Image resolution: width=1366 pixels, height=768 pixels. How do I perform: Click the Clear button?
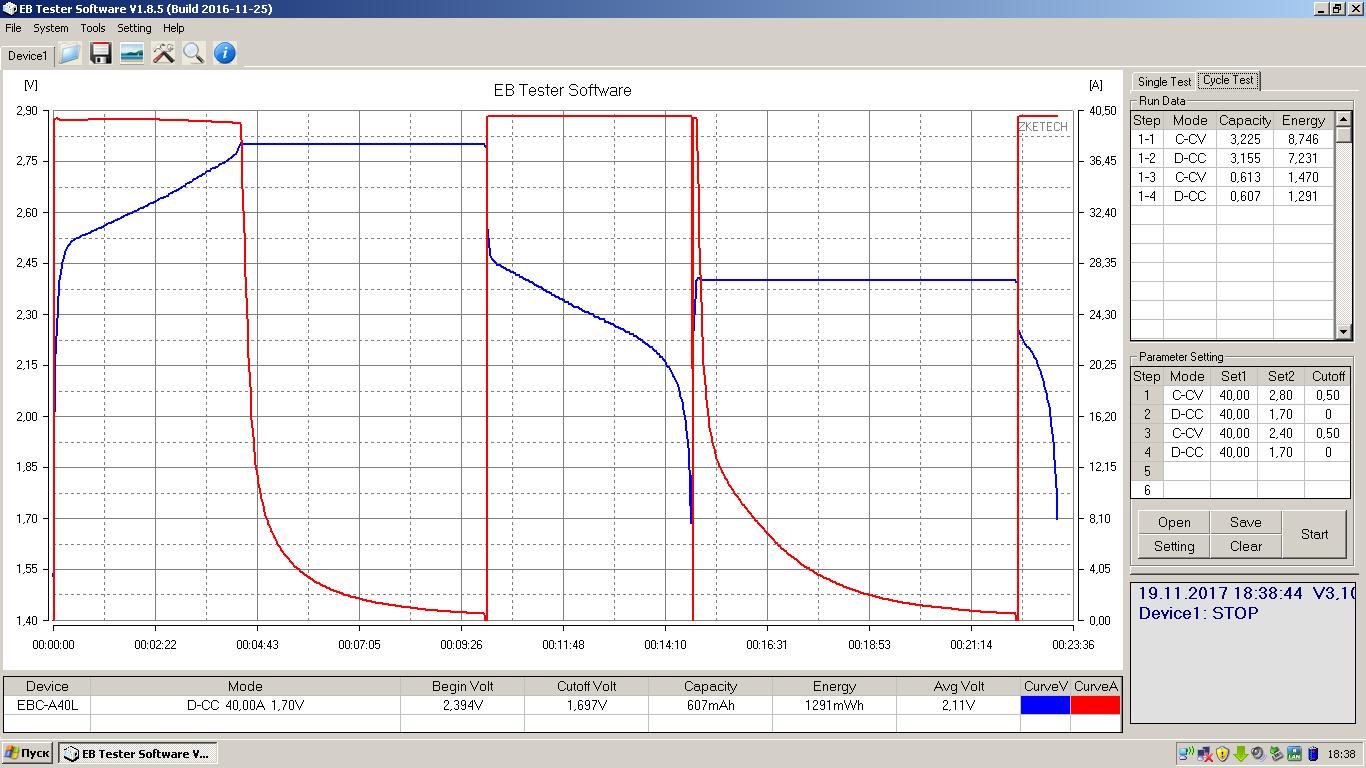pos(1245,546)
